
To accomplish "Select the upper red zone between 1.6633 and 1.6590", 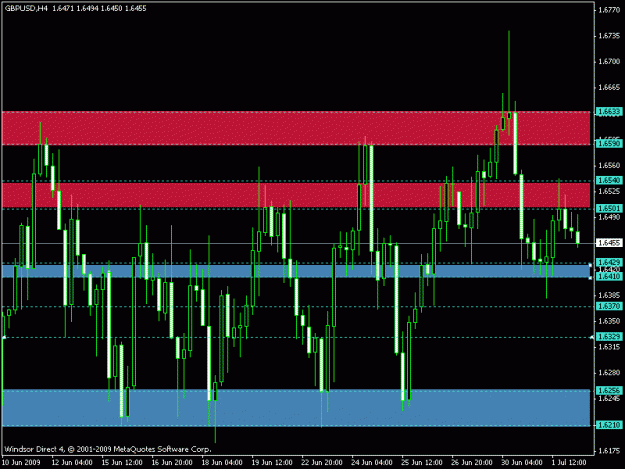I will [296, 128].
